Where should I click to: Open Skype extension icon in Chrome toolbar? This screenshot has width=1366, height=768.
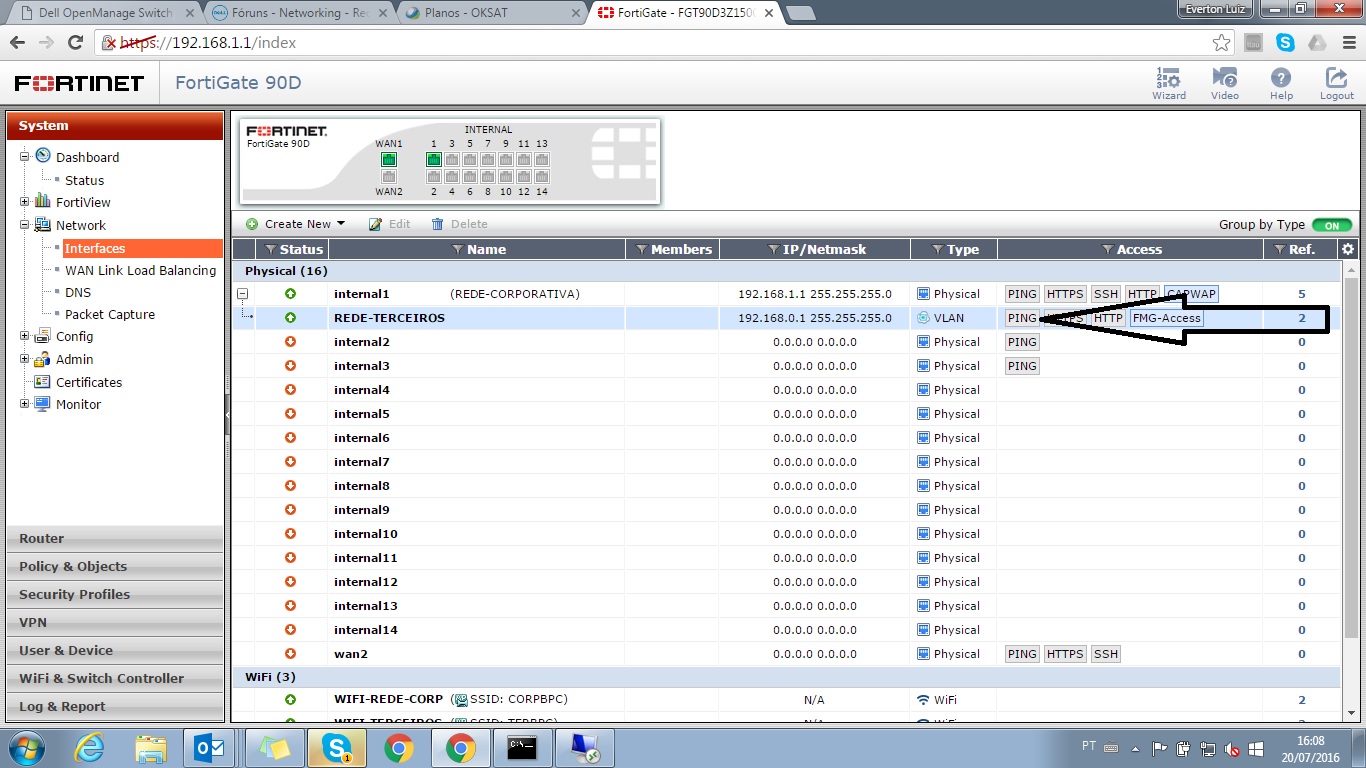pyautogui.click(x=1285, y=43)
